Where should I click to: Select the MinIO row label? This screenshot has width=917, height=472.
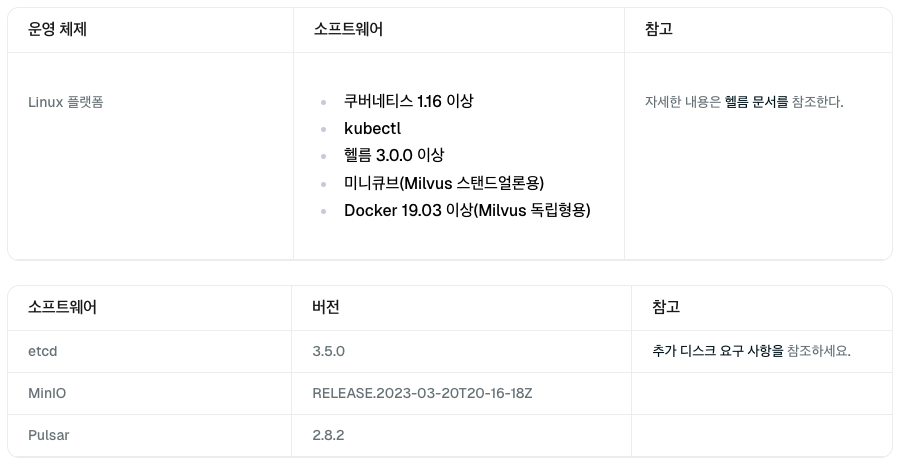coord(47,393)
